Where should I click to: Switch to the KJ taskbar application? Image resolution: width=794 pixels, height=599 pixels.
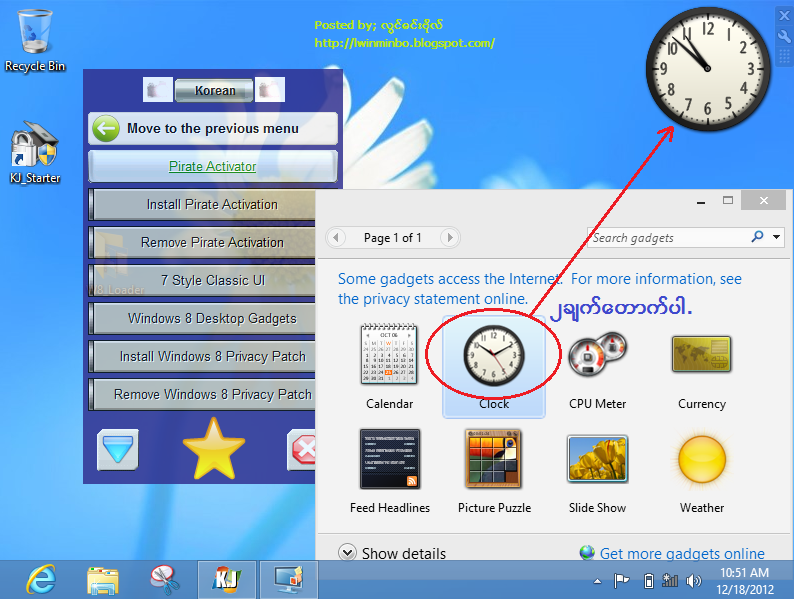[x=227, y=579]
